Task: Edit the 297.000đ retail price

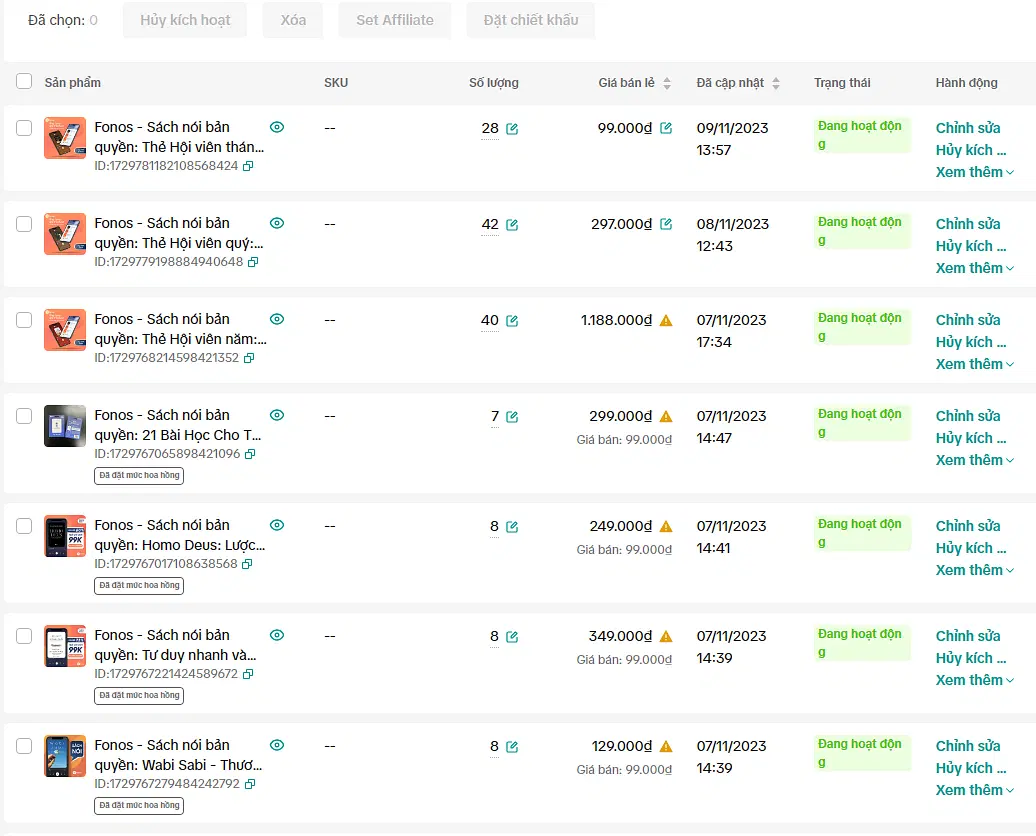Action: tap(666, 224)
